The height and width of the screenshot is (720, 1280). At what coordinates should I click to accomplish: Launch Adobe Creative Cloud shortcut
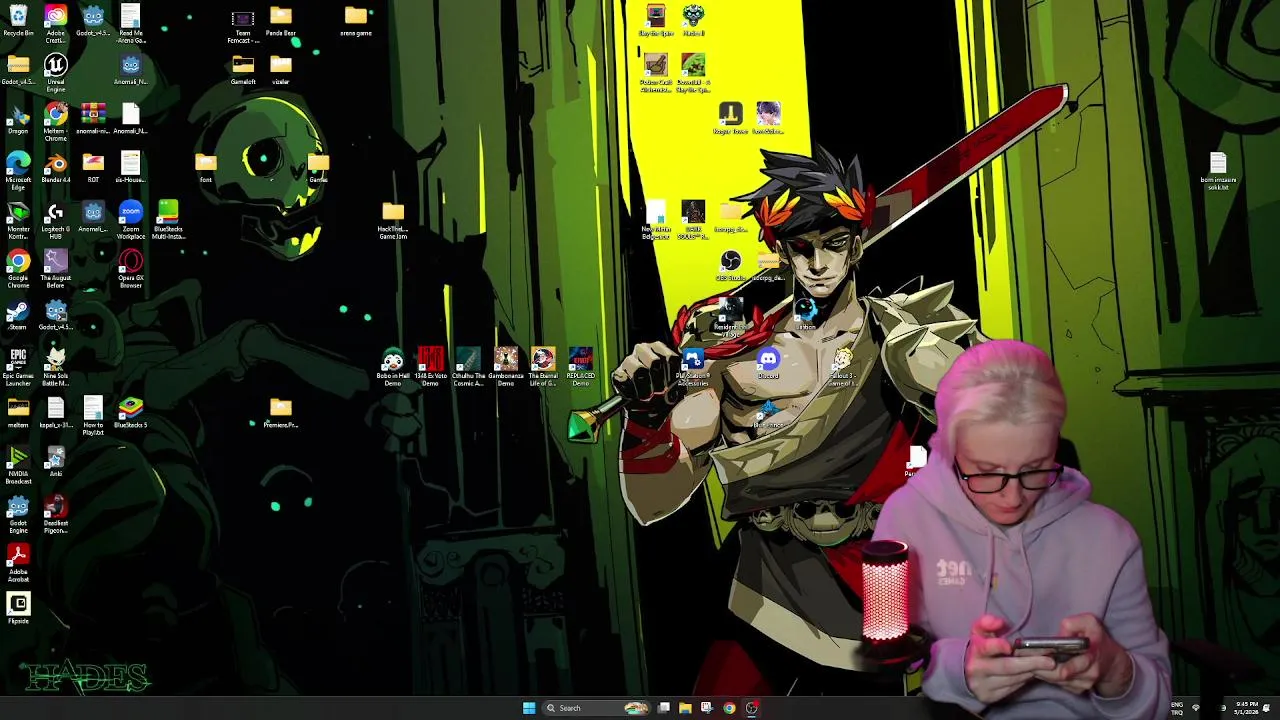(x=56, y=21)
